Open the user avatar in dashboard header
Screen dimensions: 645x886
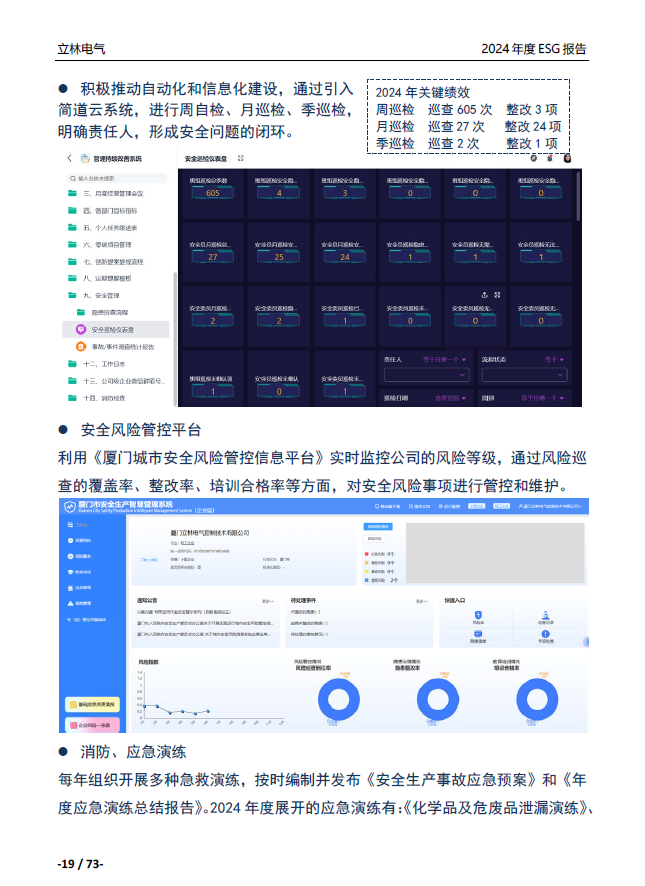[x=567, y=158]
